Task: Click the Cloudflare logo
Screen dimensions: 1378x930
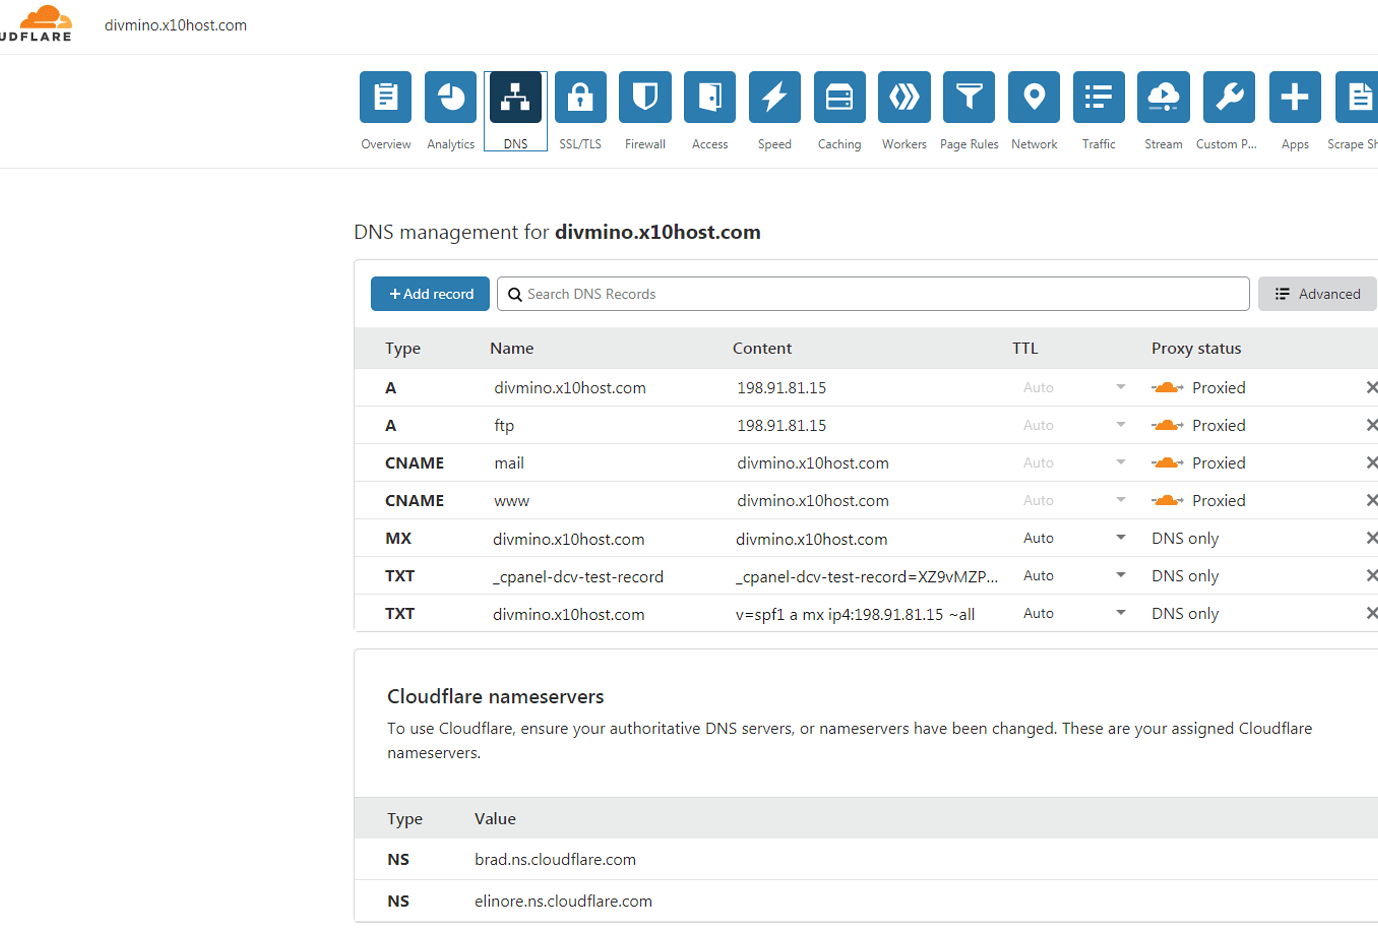Action: tap(36, 23)
